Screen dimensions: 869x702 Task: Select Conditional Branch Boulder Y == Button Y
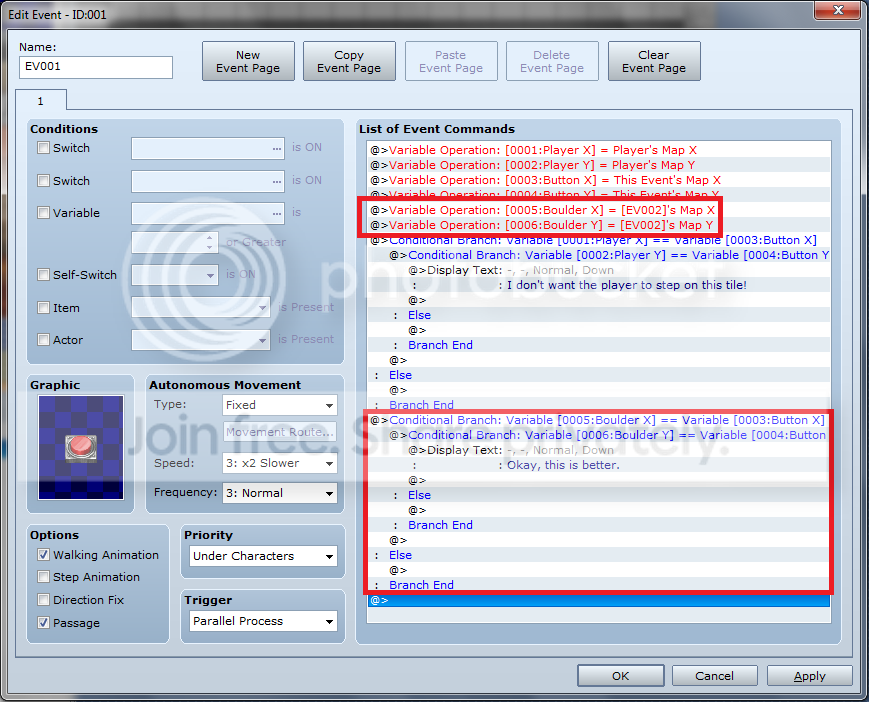point(599,435)
